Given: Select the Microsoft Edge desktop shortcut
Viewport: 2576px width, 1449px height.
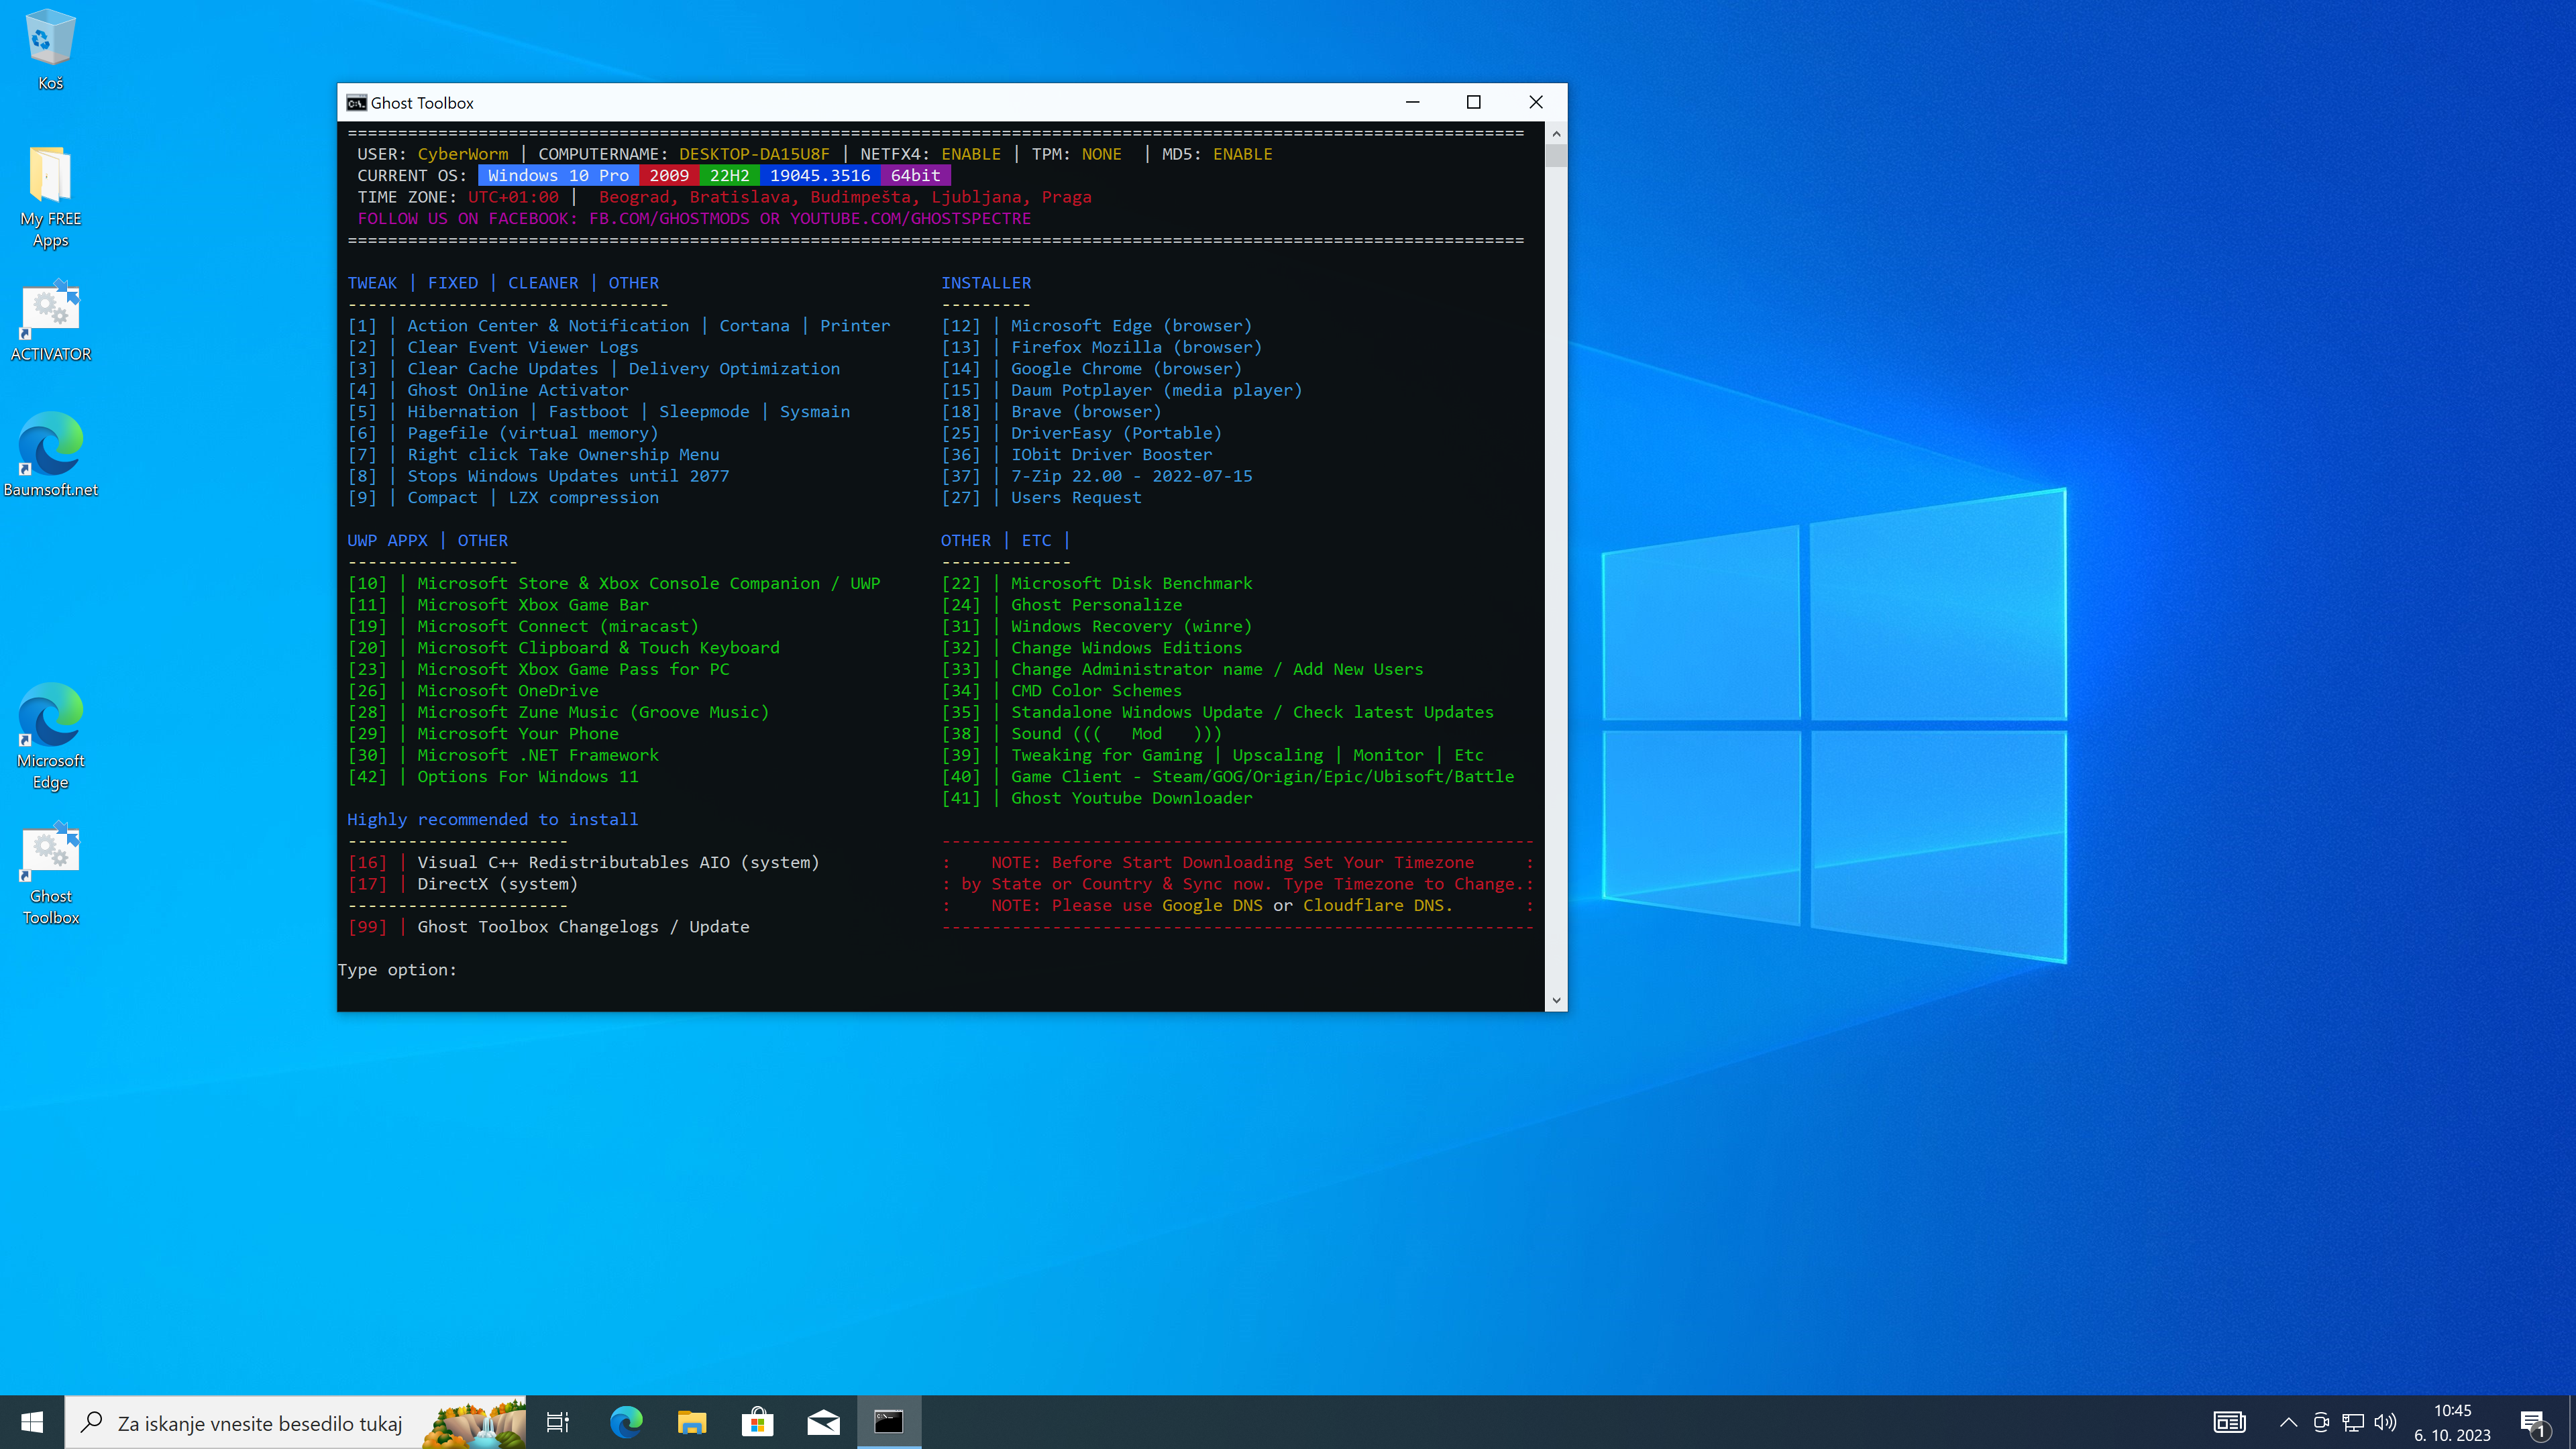Looking at the screenshot, I should pos(50,736).
